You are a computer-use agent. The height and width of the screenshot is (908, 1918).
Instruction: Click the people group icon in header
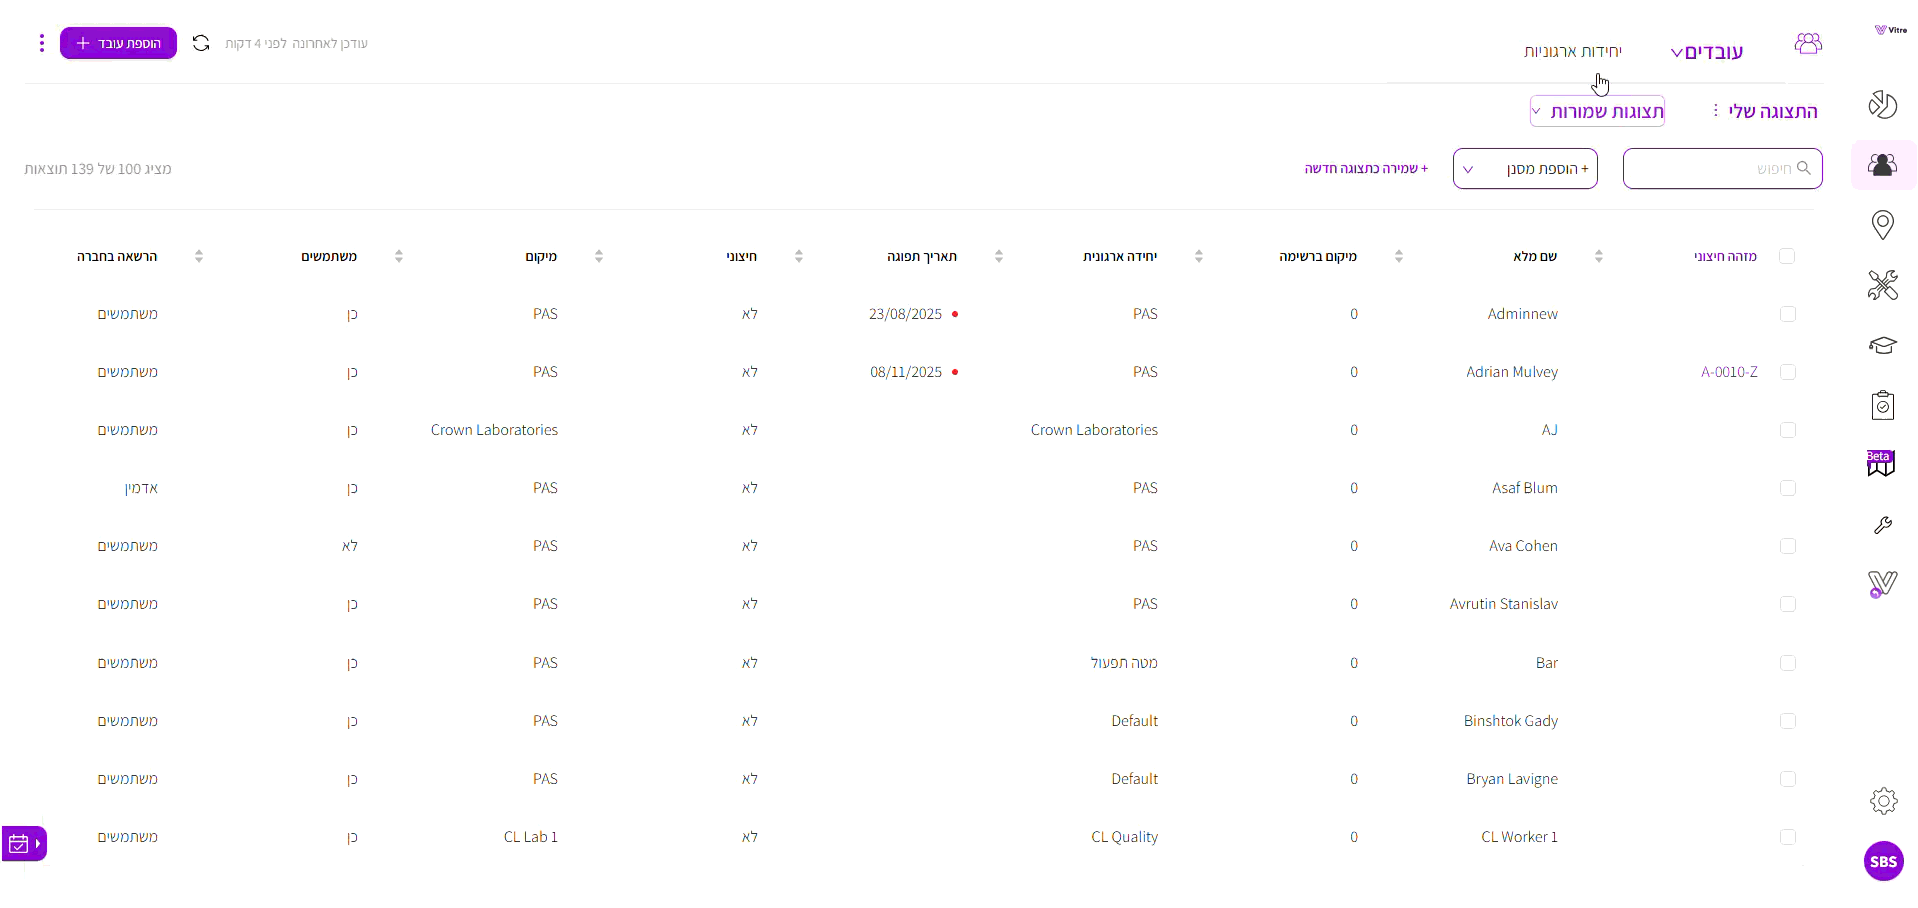(x=1808, y=43)
